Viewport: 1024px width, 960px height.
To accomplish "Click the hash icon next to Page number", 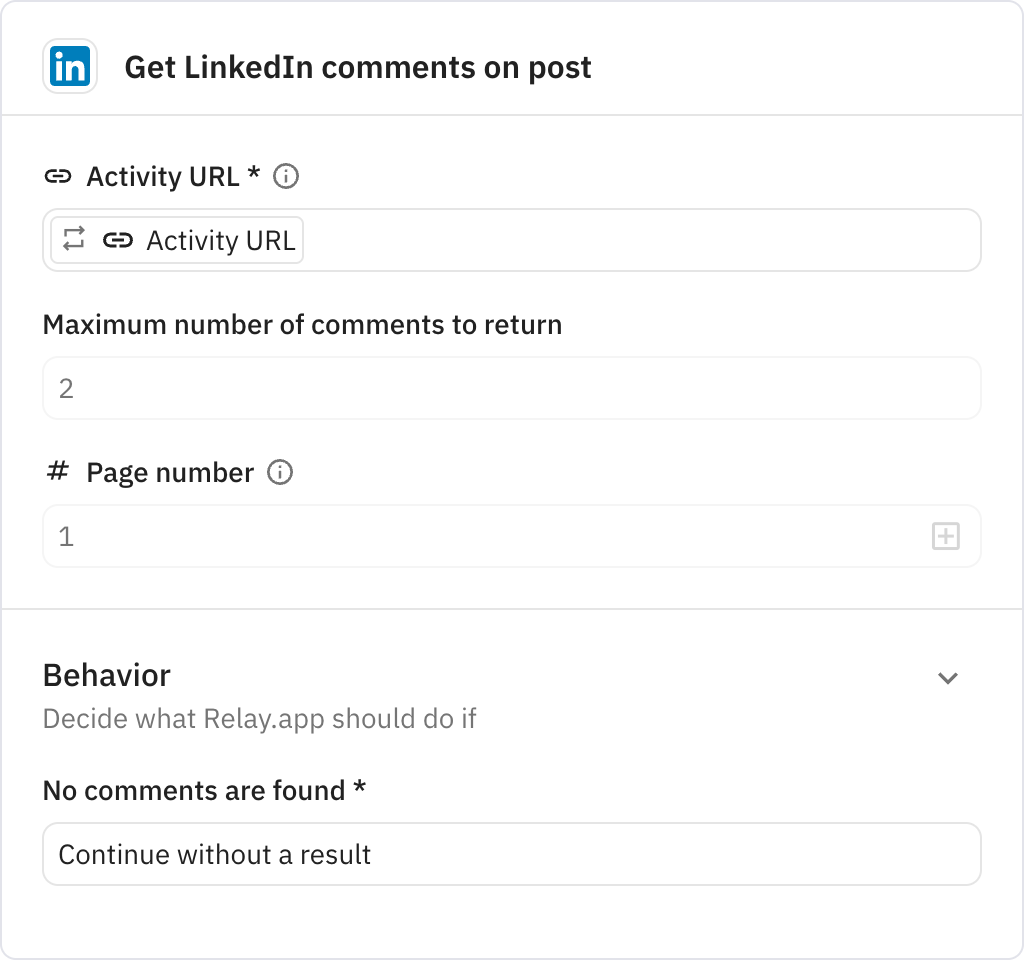I will click(59, 472).
